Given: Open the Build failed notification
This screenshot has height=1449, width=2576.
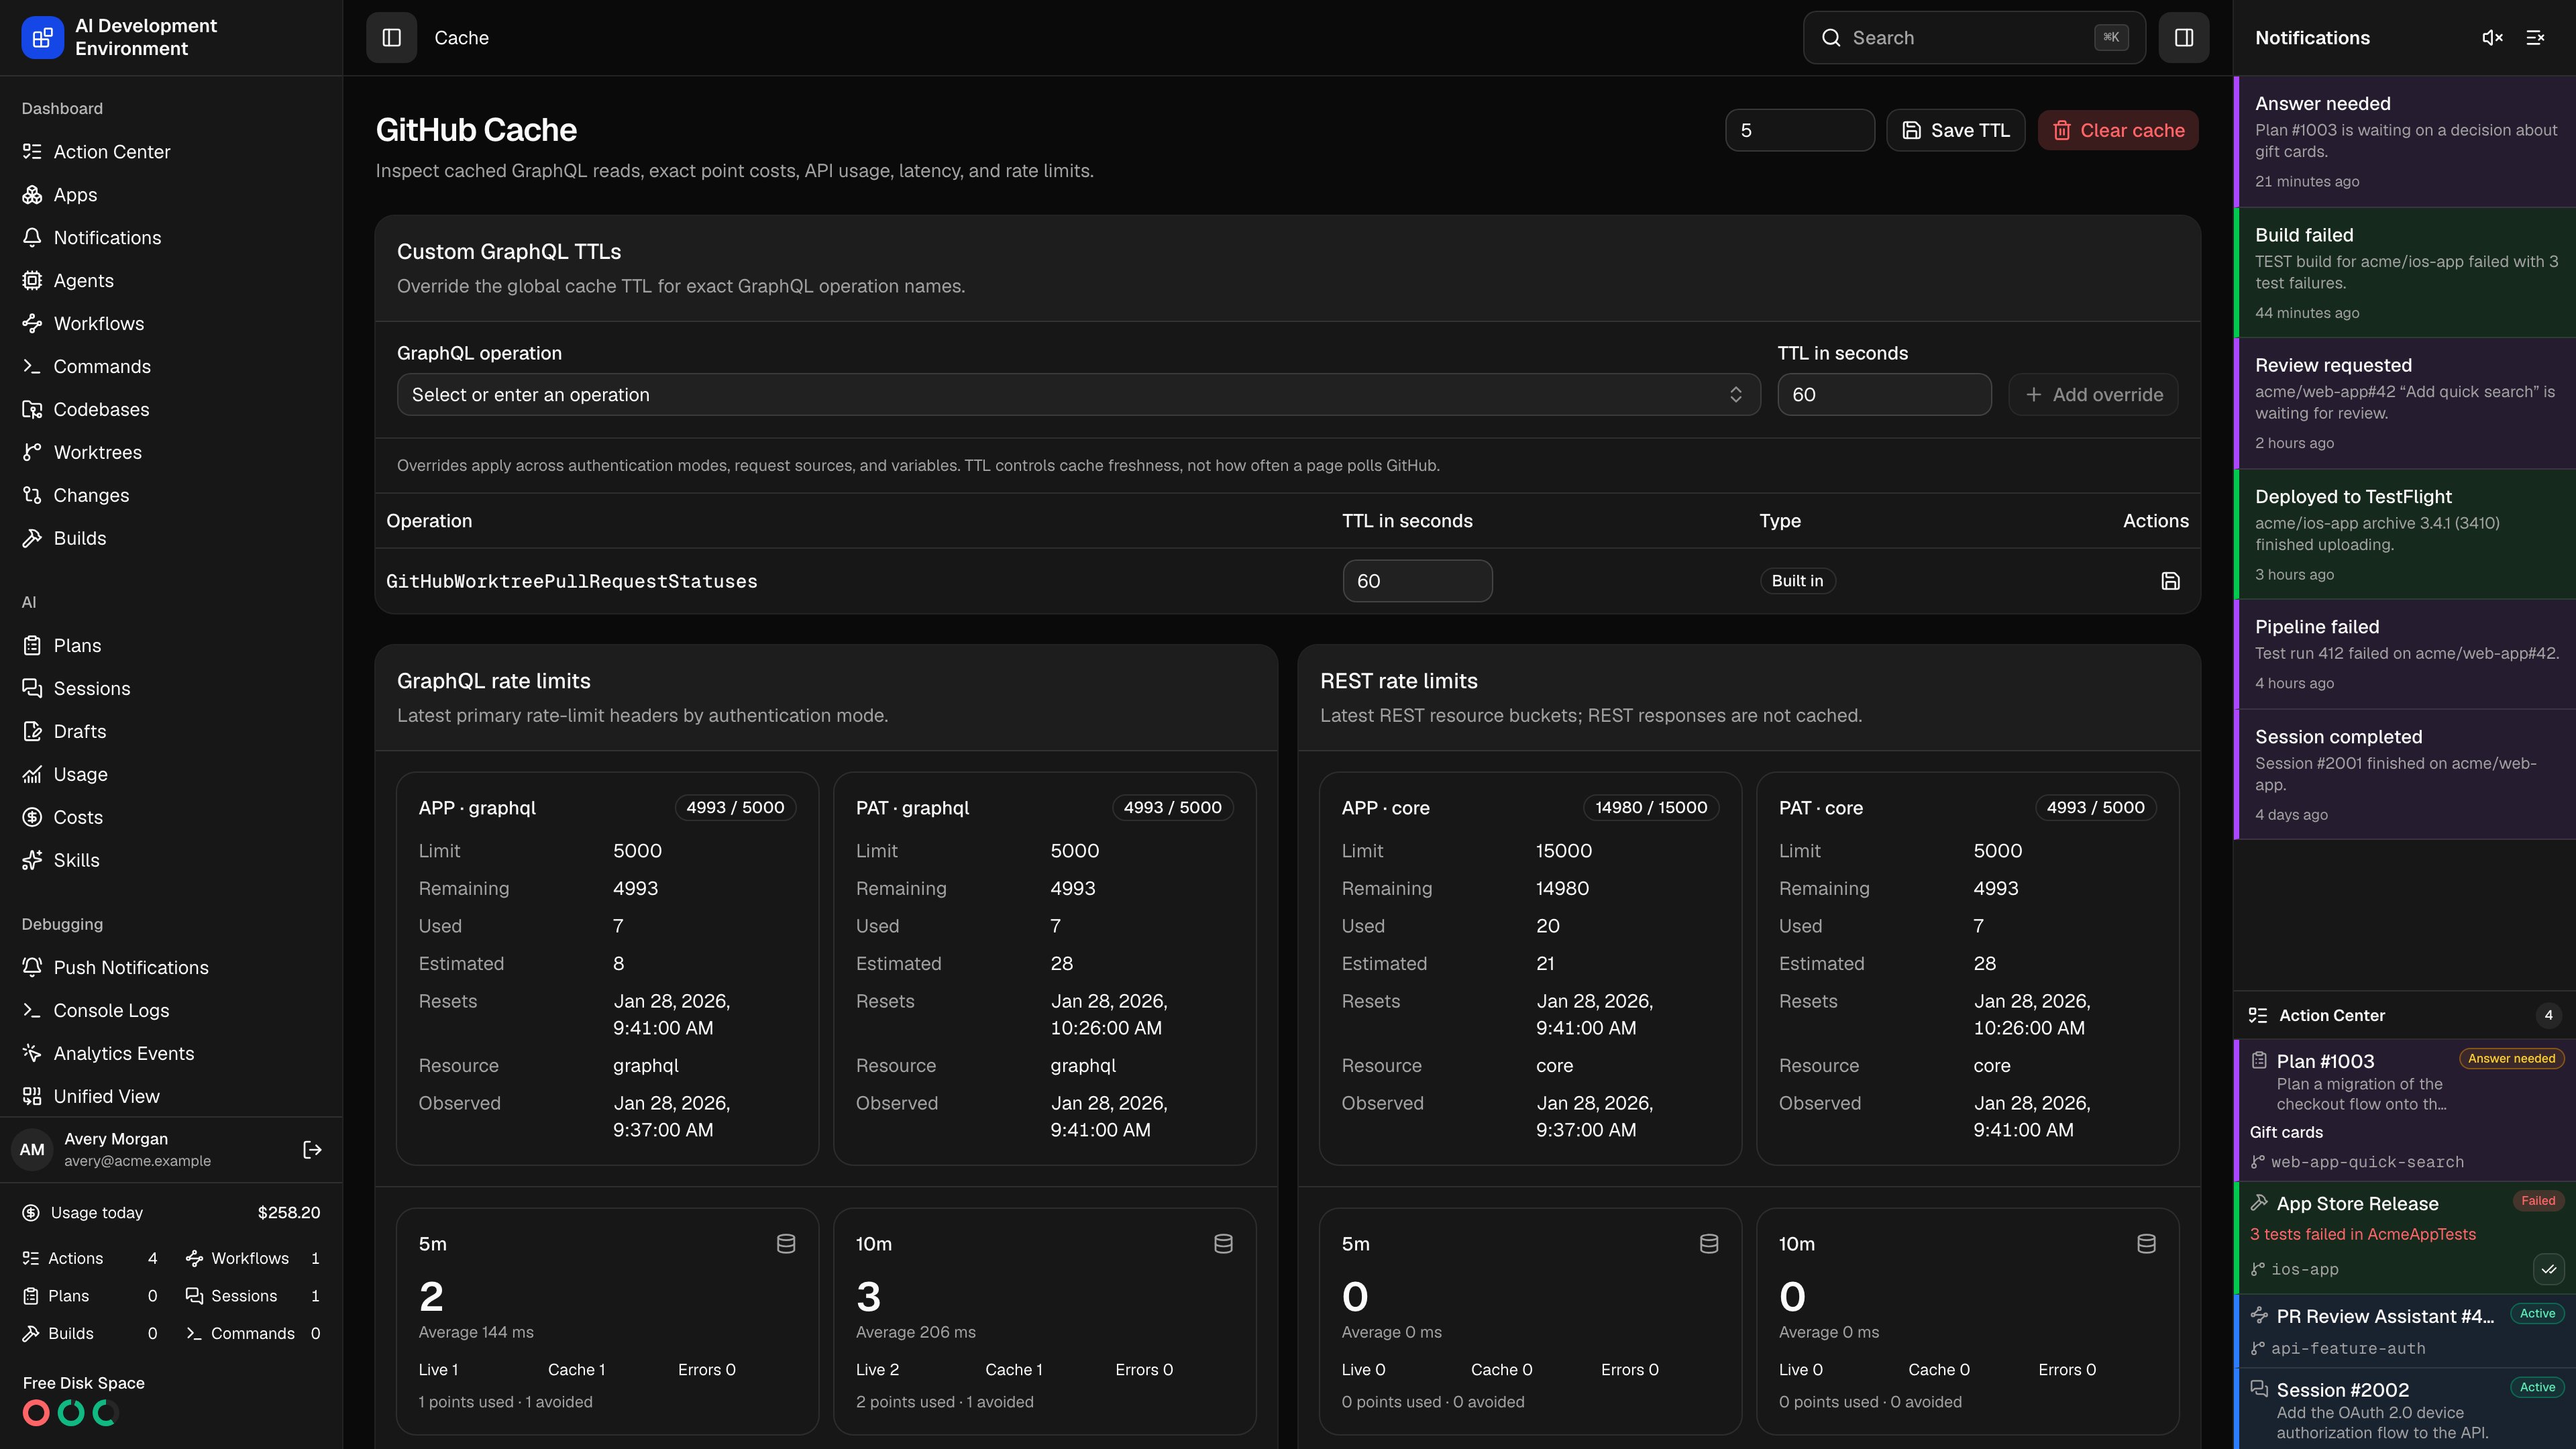Looking at the screenshot, I should click(2405, 273).
